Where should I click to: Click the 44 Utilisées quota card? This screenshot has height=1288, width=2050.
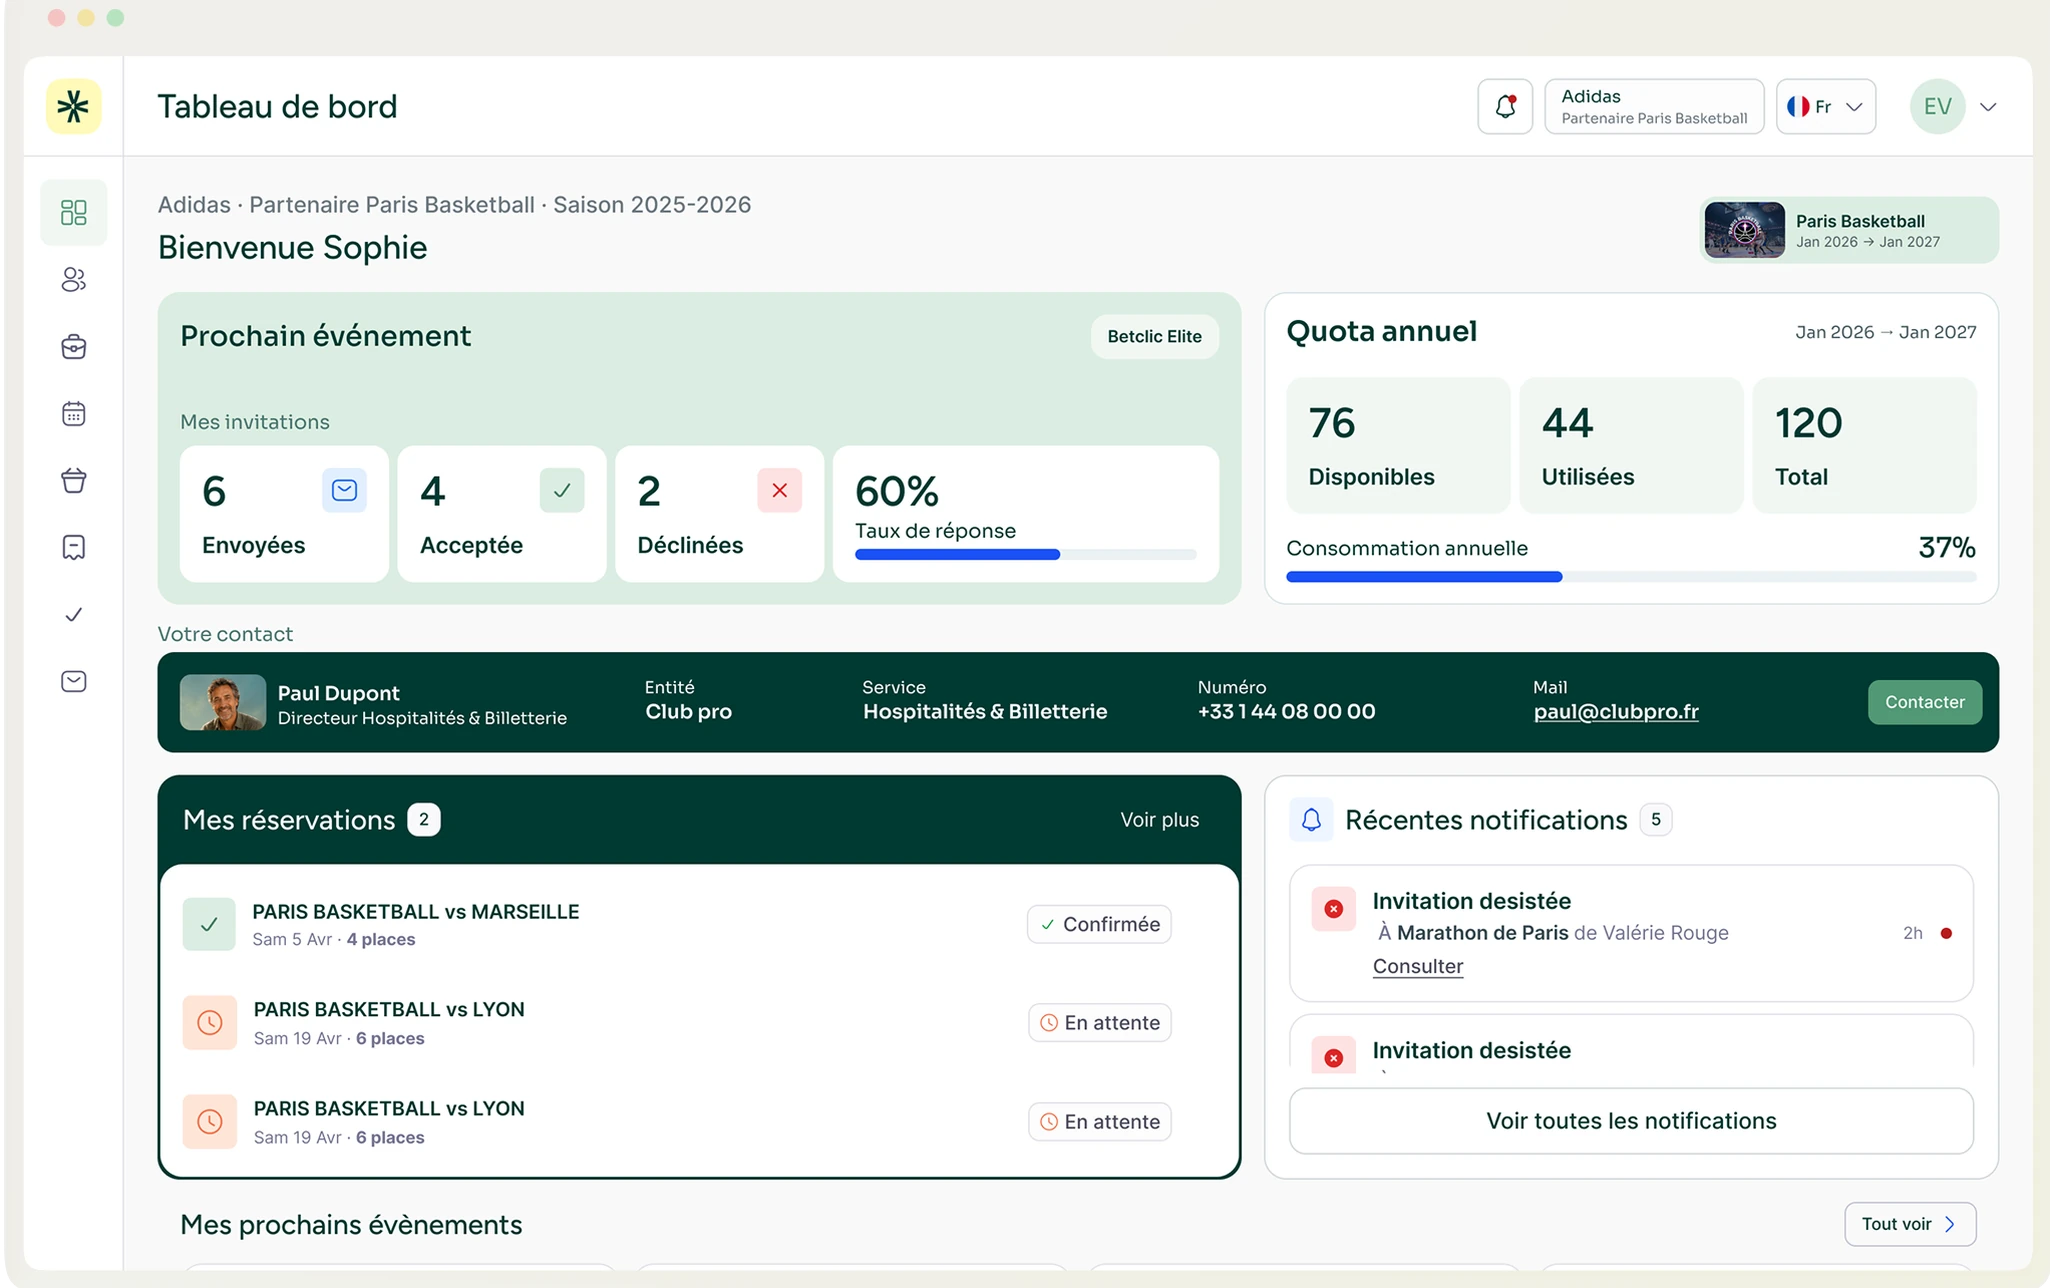1631,445
